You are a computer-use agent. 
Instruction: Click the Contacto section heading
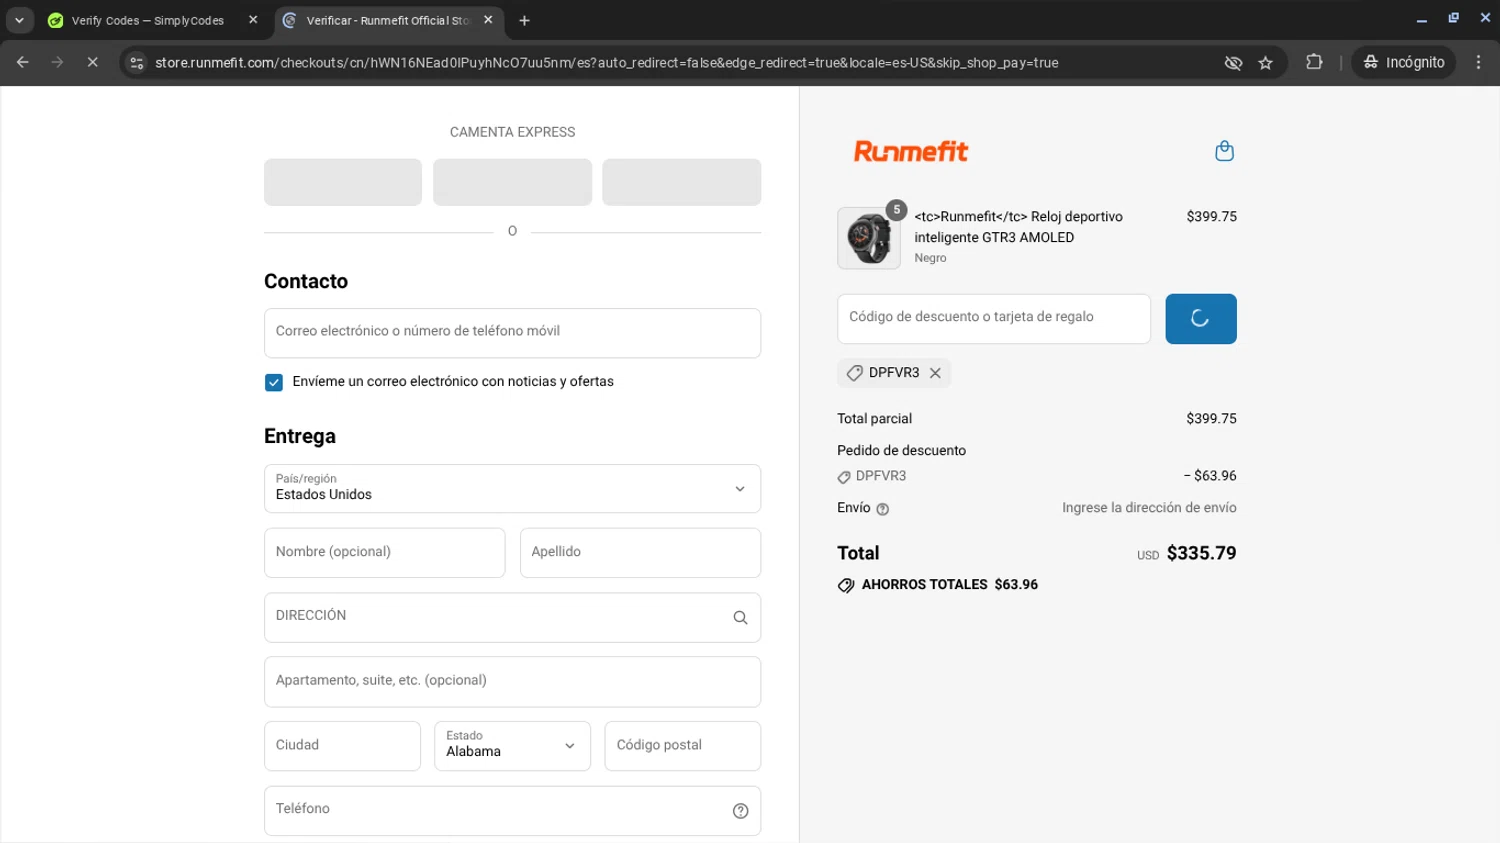(x=306, y=282)
